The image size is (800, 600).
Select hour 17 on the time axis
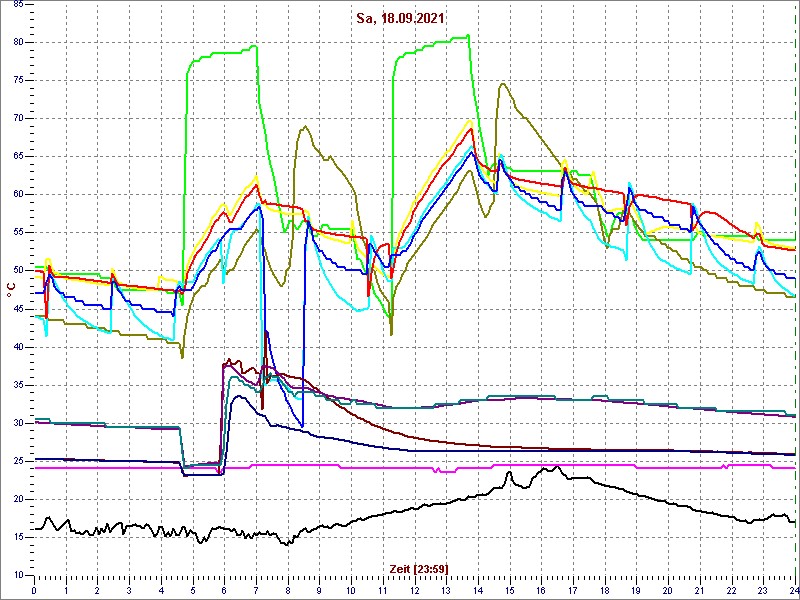[x=572, y=590]
